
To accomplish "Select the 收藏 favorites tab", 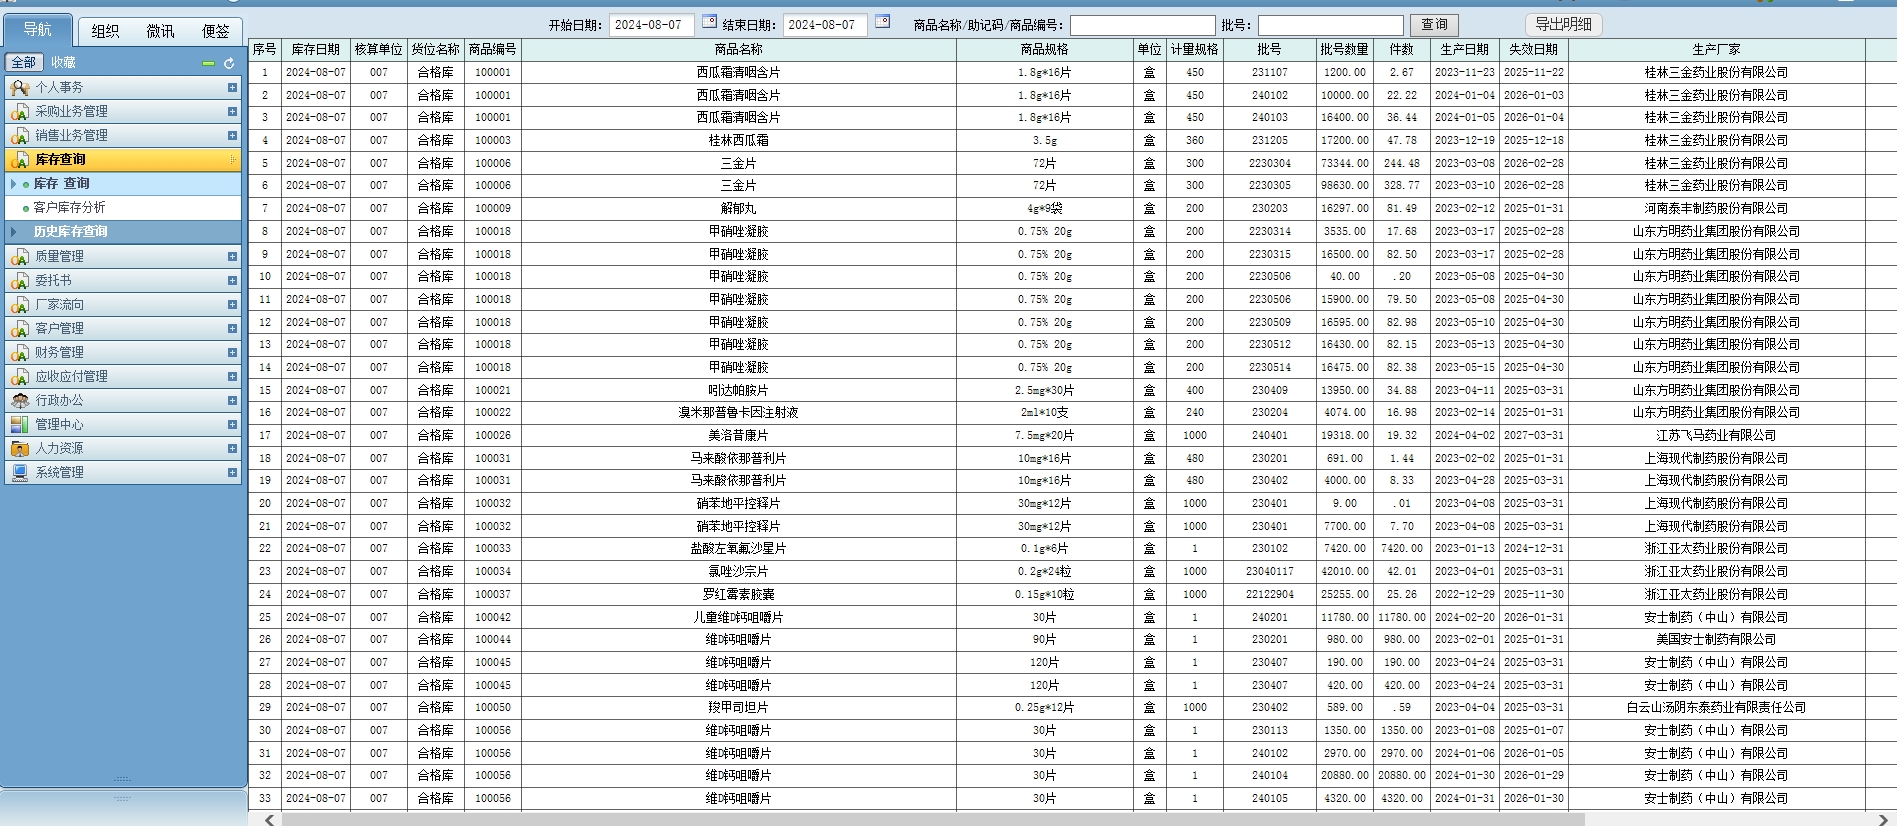I will [63, 63].
